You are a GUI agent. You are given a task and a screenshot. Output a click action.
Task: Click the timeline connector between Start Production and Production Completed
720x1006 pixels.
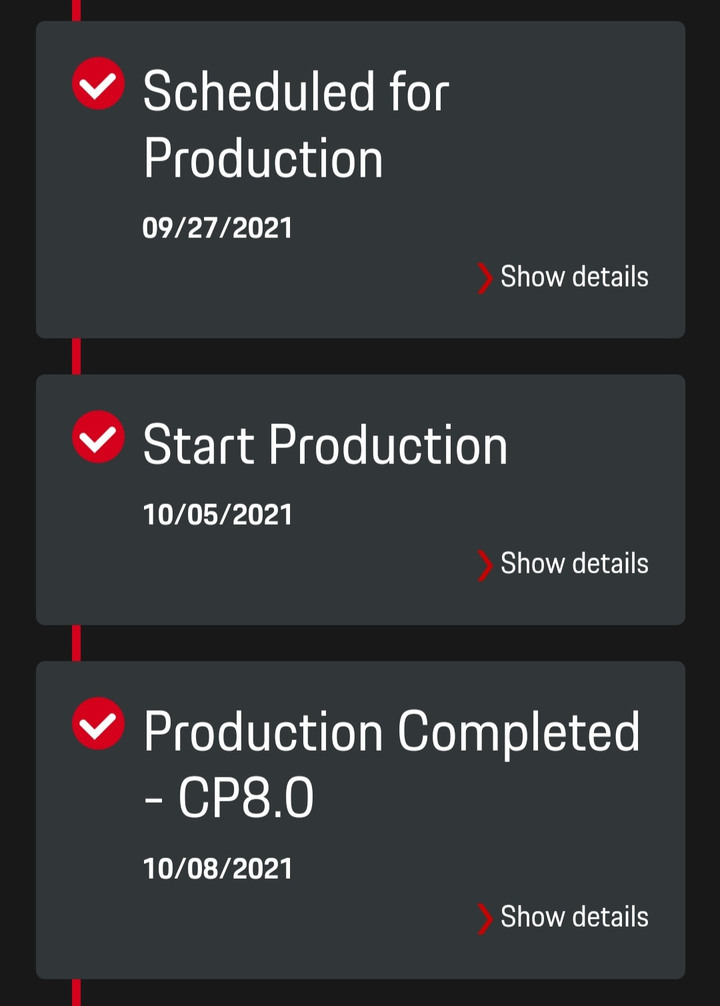76,643
